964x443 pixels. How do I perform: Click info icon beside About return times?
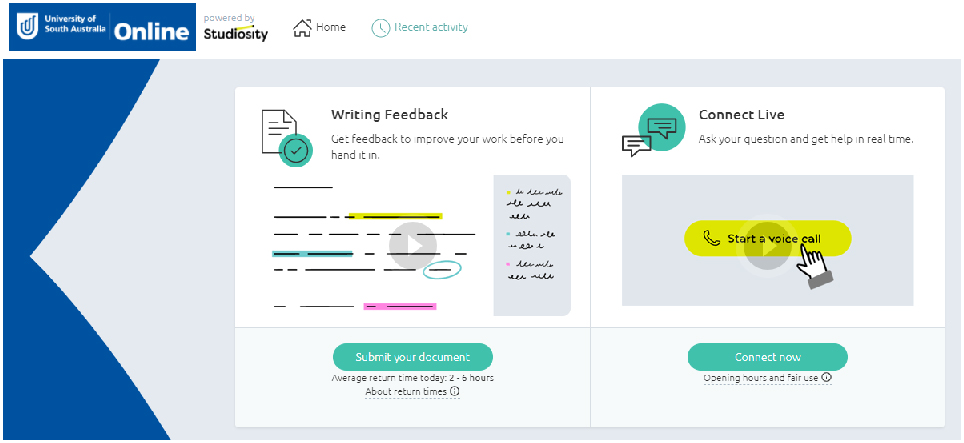click(455, 391)
